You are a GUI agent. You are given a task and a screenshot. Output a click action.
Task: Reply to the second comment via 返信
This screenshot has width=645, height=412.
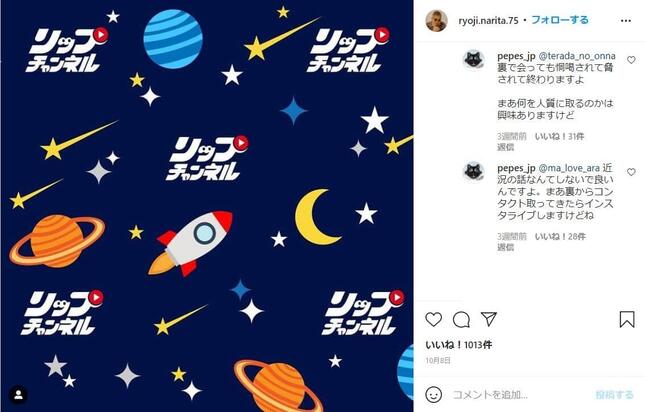(x=506, y=247)
